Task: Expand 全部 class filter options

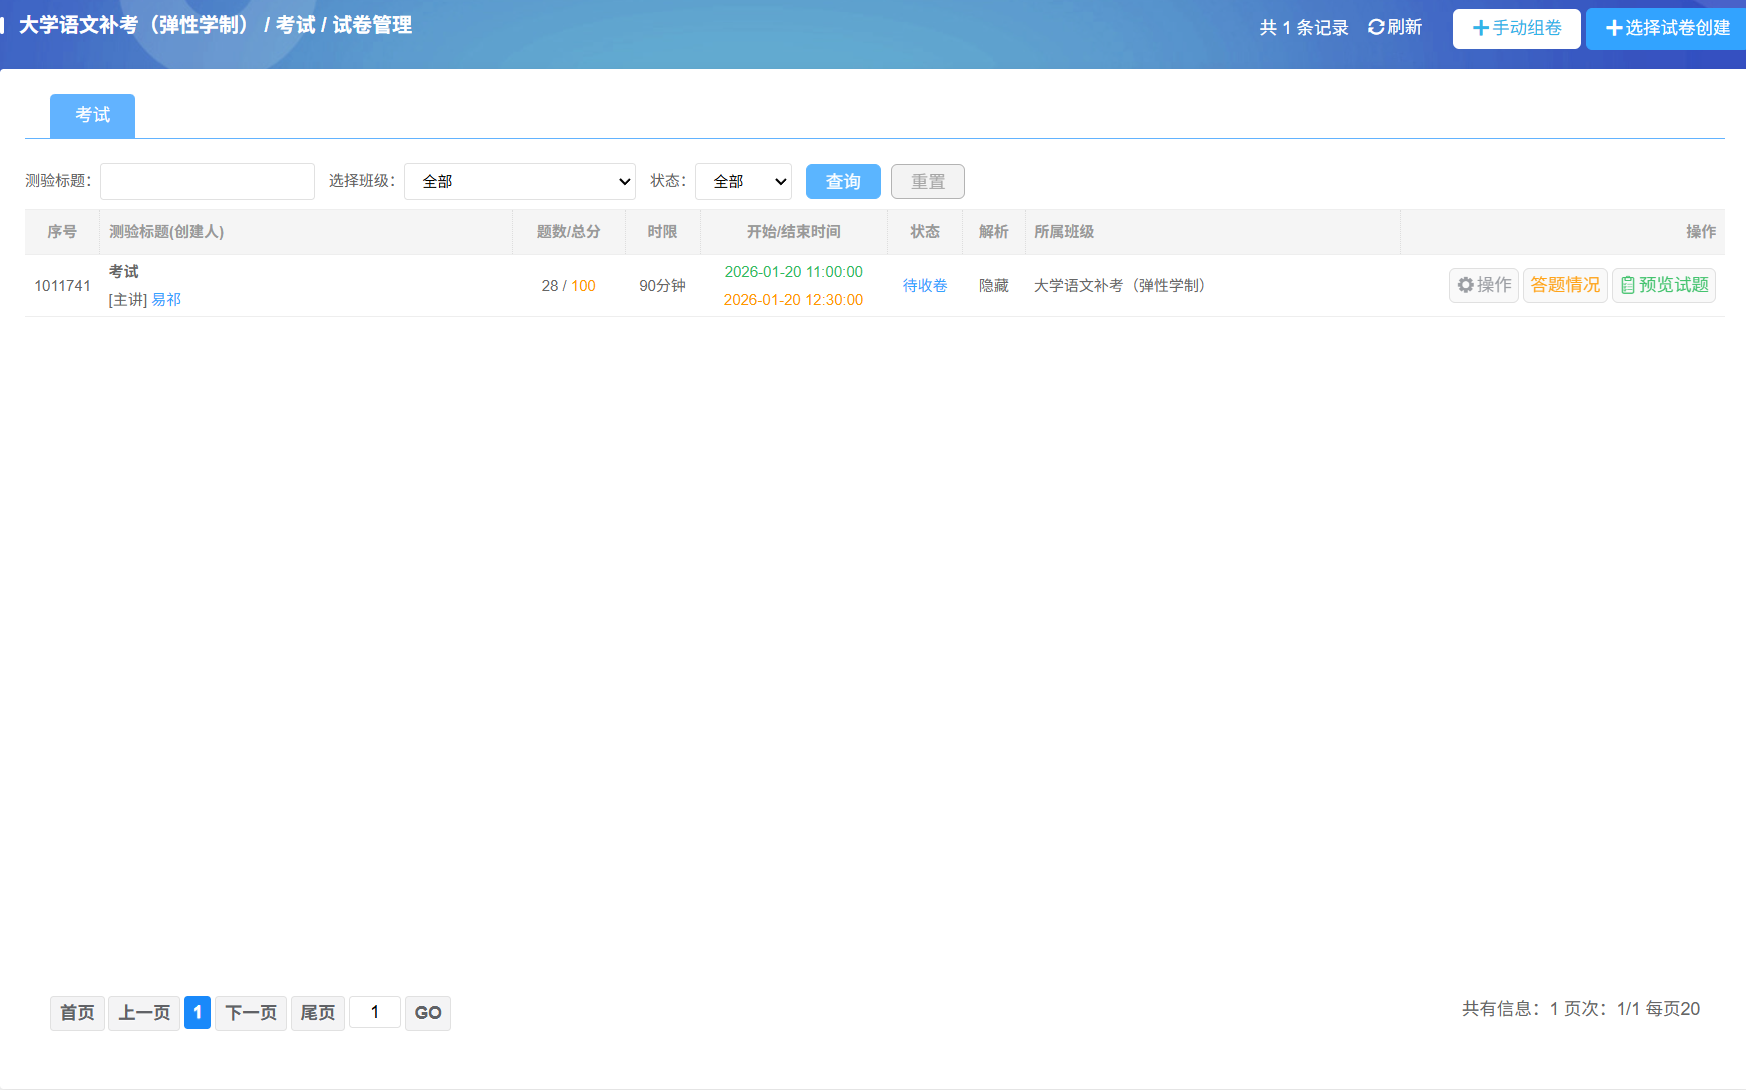Action: (x=519, y=181)
